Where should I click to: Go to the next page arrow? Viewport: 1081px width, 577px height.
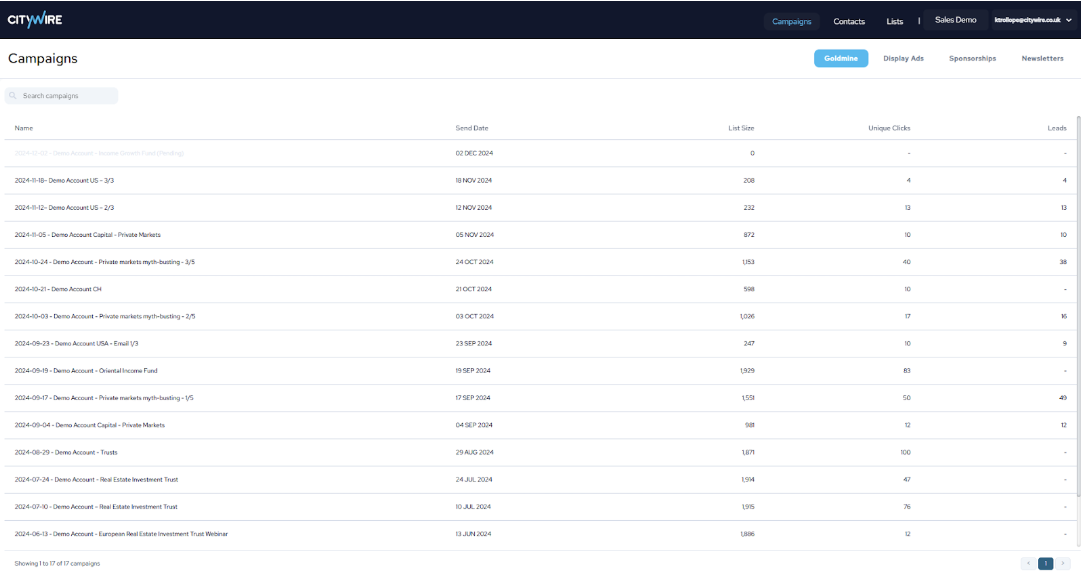(1063, 564)
